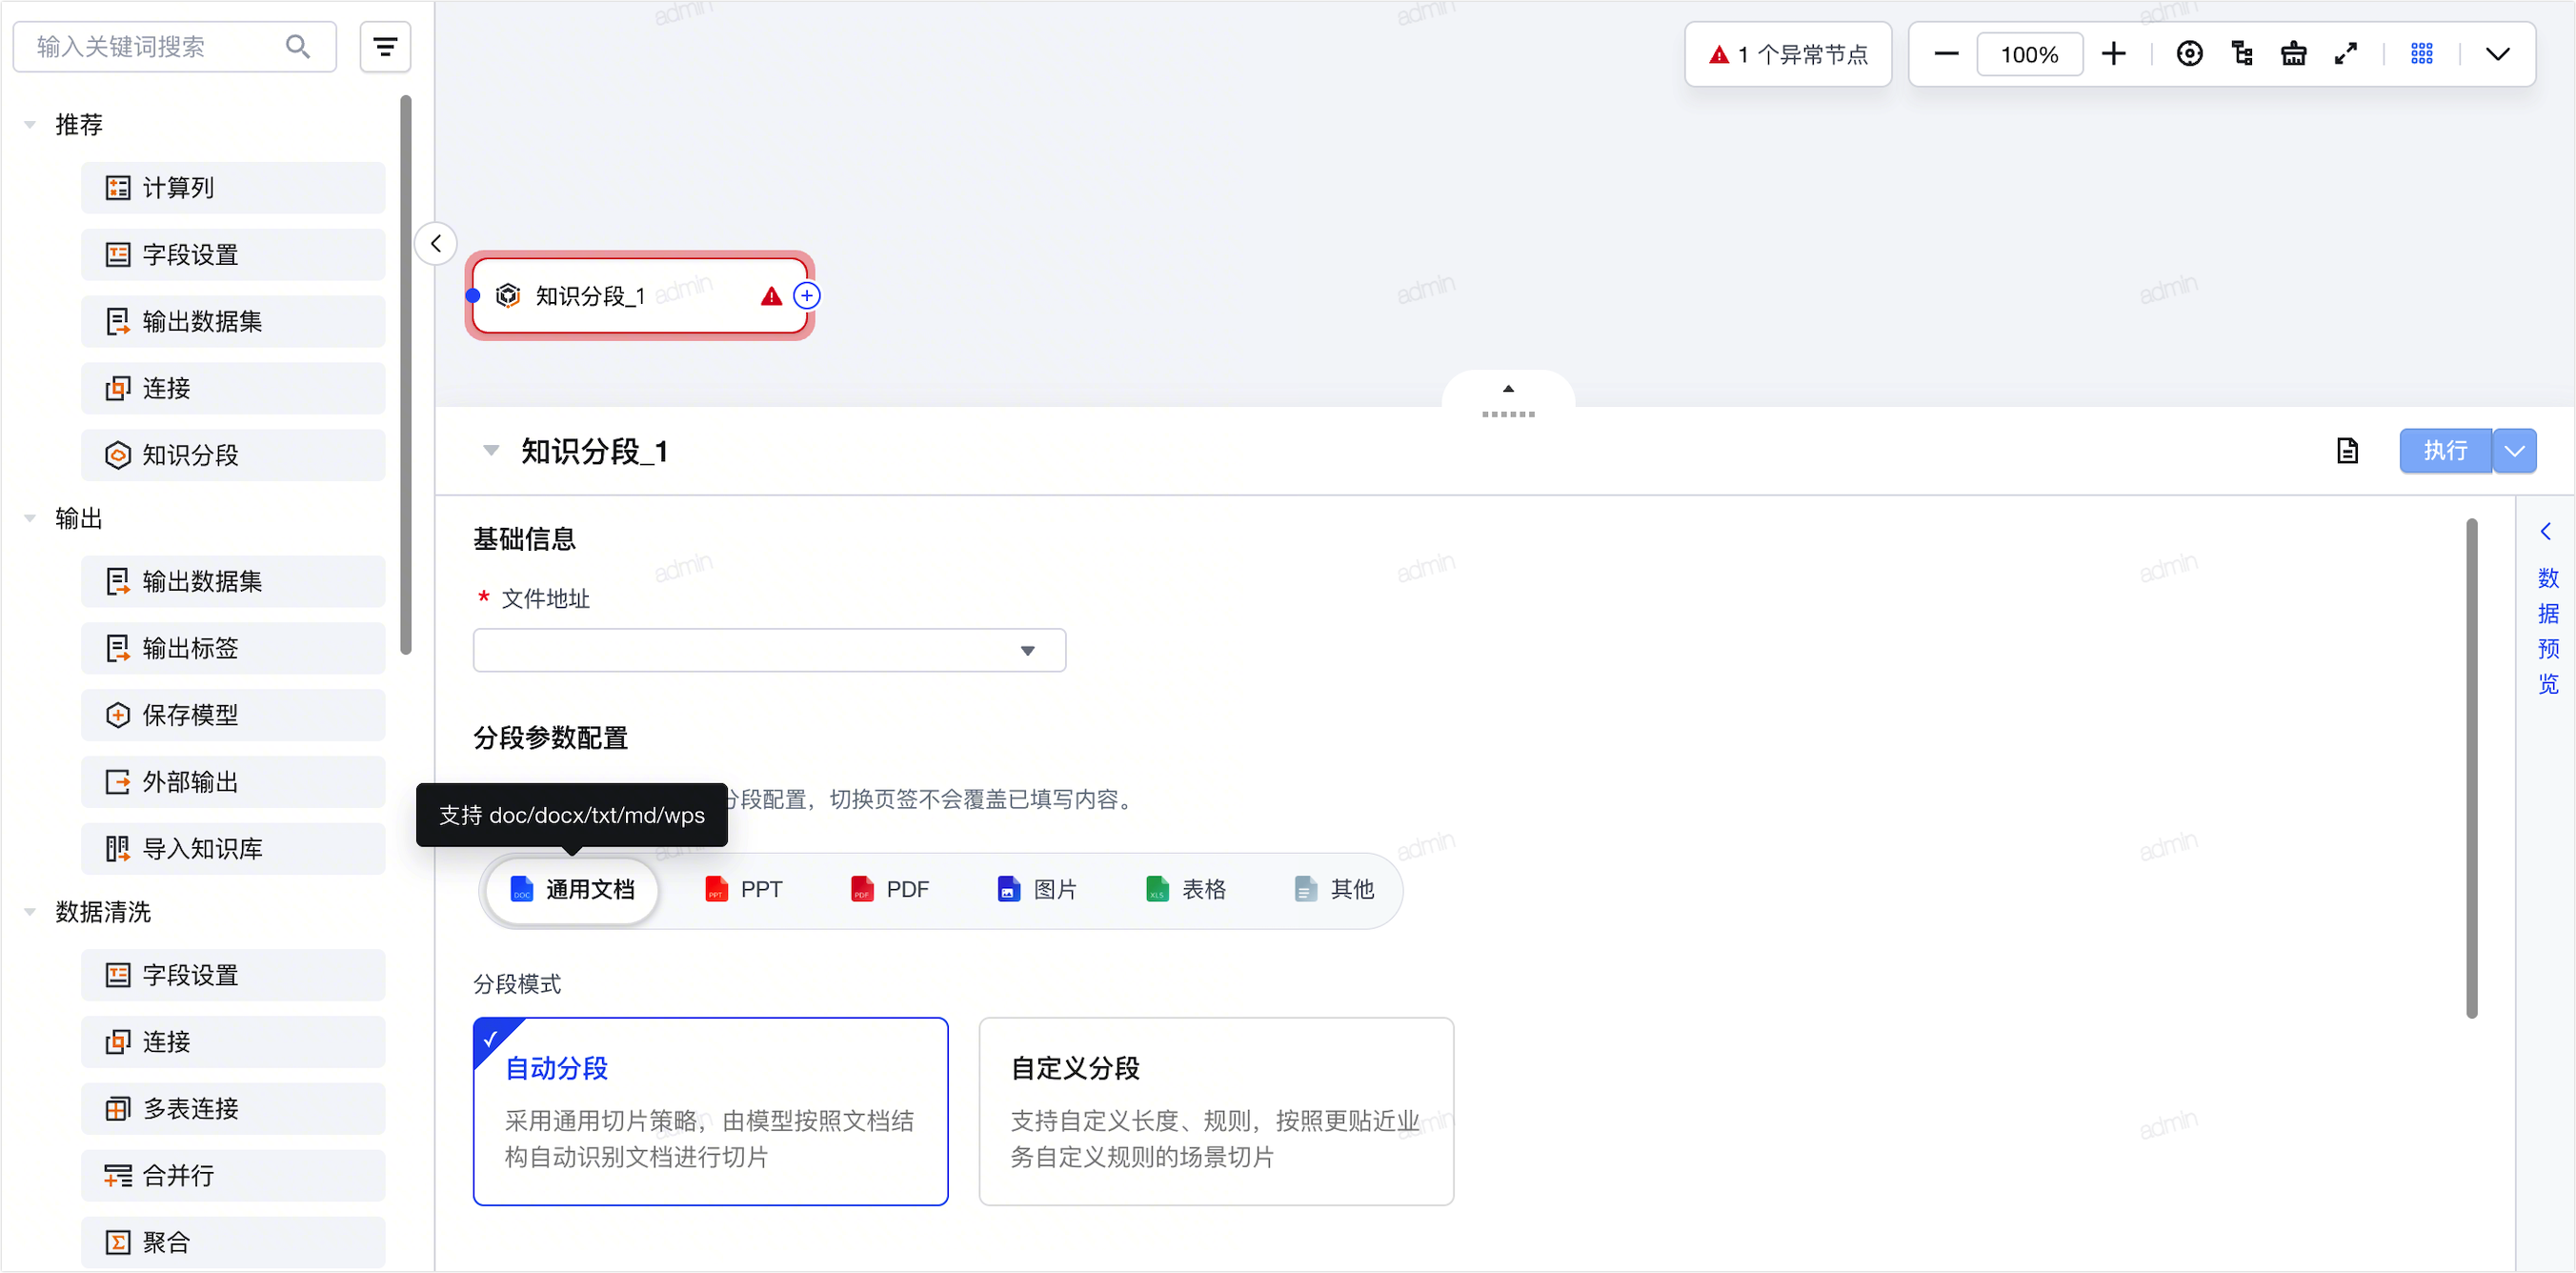Select the 自定义分段 segmentation mode card

point(1217,1112)
